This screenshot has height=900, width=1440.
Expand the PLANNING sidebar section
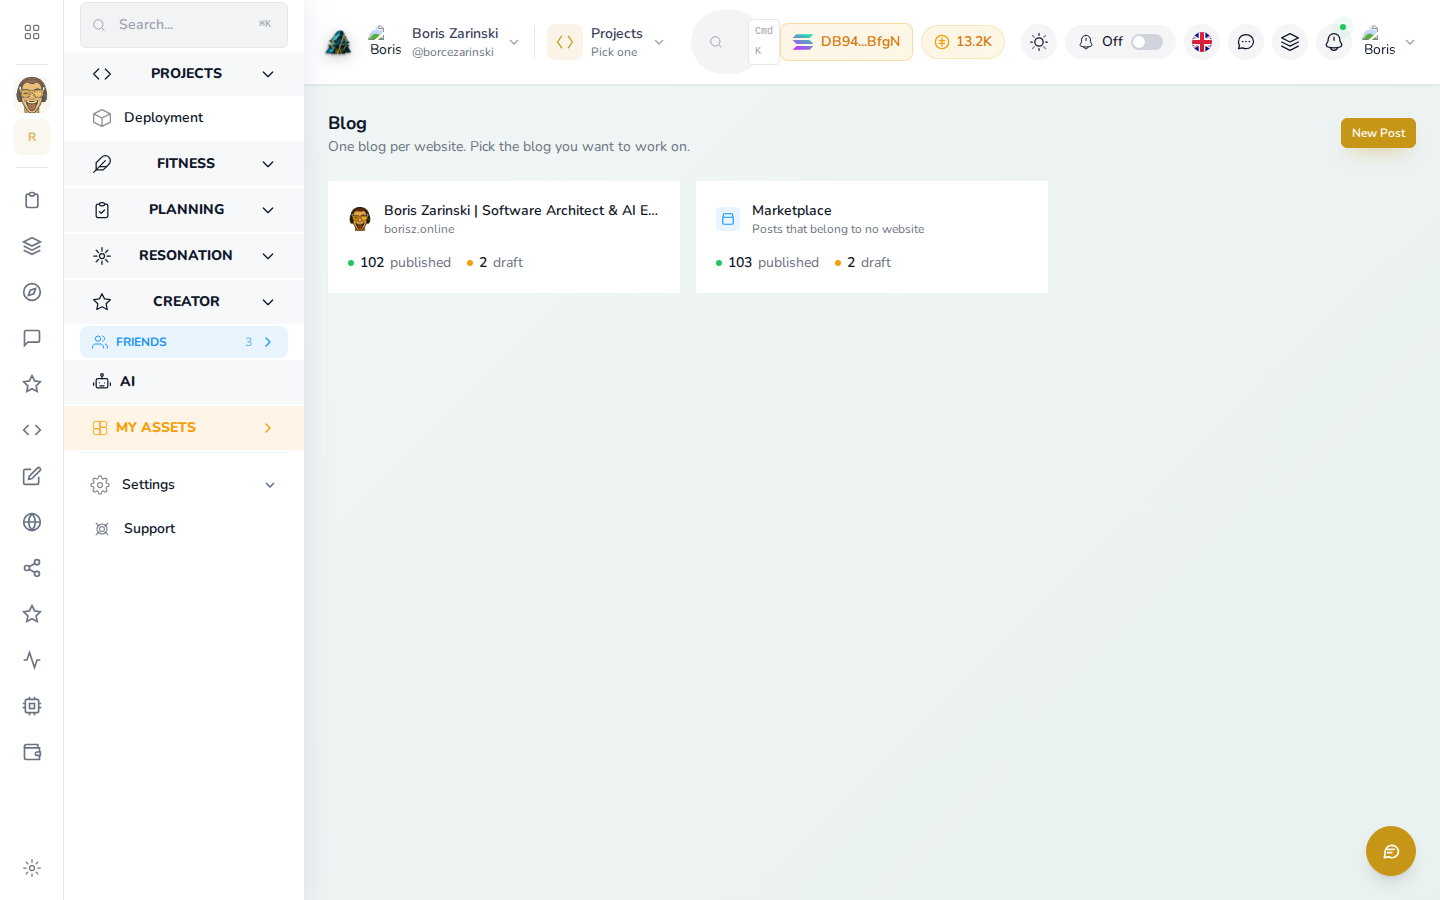(184, 210)
